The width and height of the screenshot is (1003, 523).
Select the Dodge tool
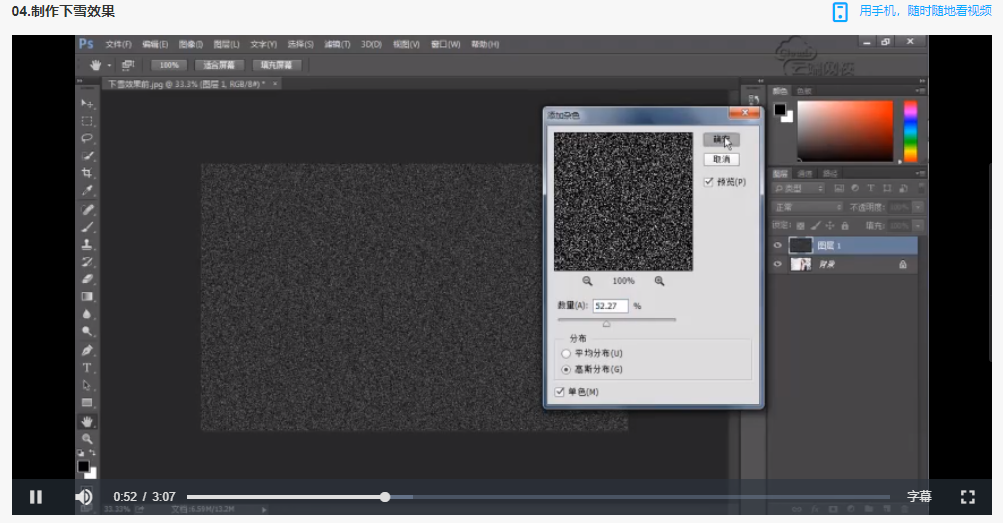[x=87, y=331]
